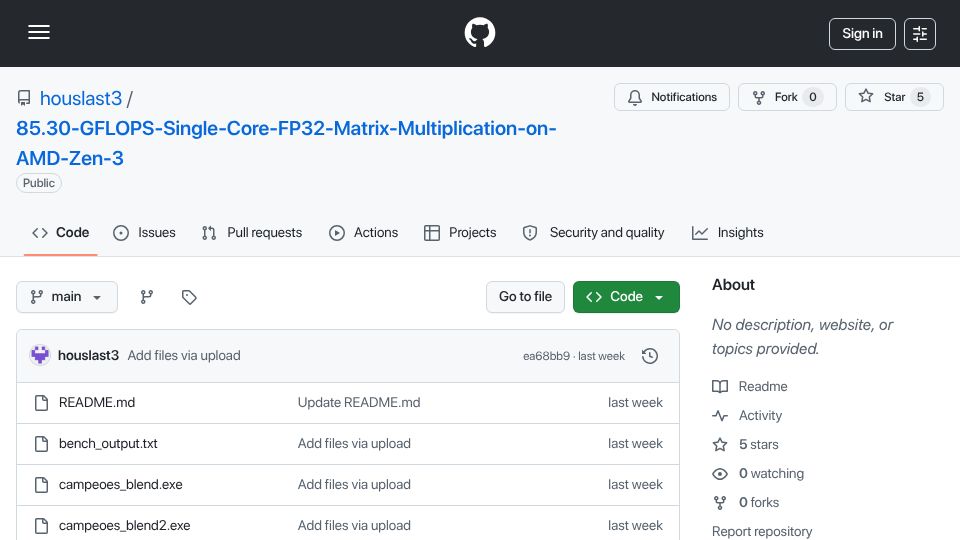Click the Fork count badge 0
Image resolution: width=960 pixels, height=540 pixels.
[x=812, y=97]
